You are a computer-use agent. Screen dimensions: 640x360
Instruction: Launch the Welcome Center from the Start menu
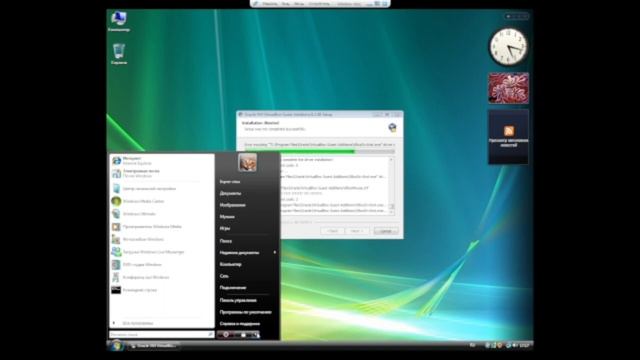161,189
